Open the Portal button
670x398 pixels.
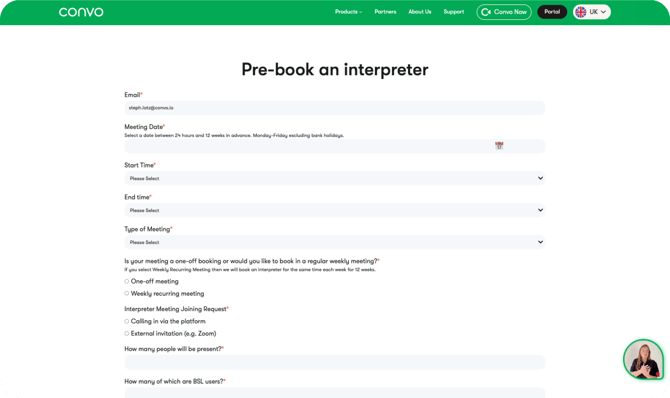pyautogui.click(x=552, y=12)
